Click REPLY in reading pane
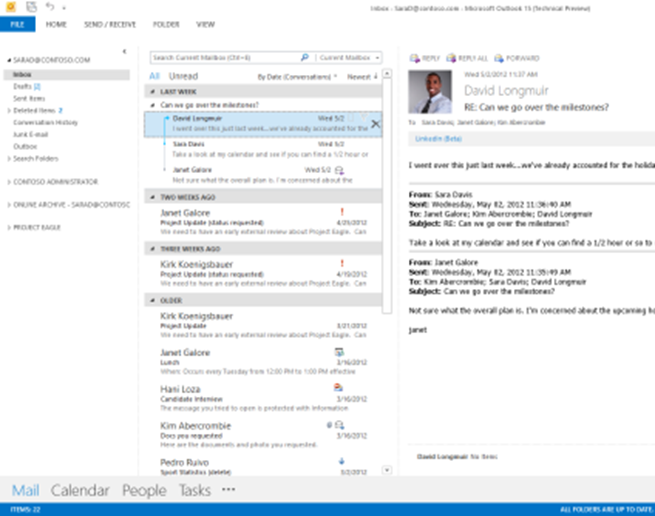Viewport: 655px width, 516px height. pyautogui.click(x=425, y=58)
